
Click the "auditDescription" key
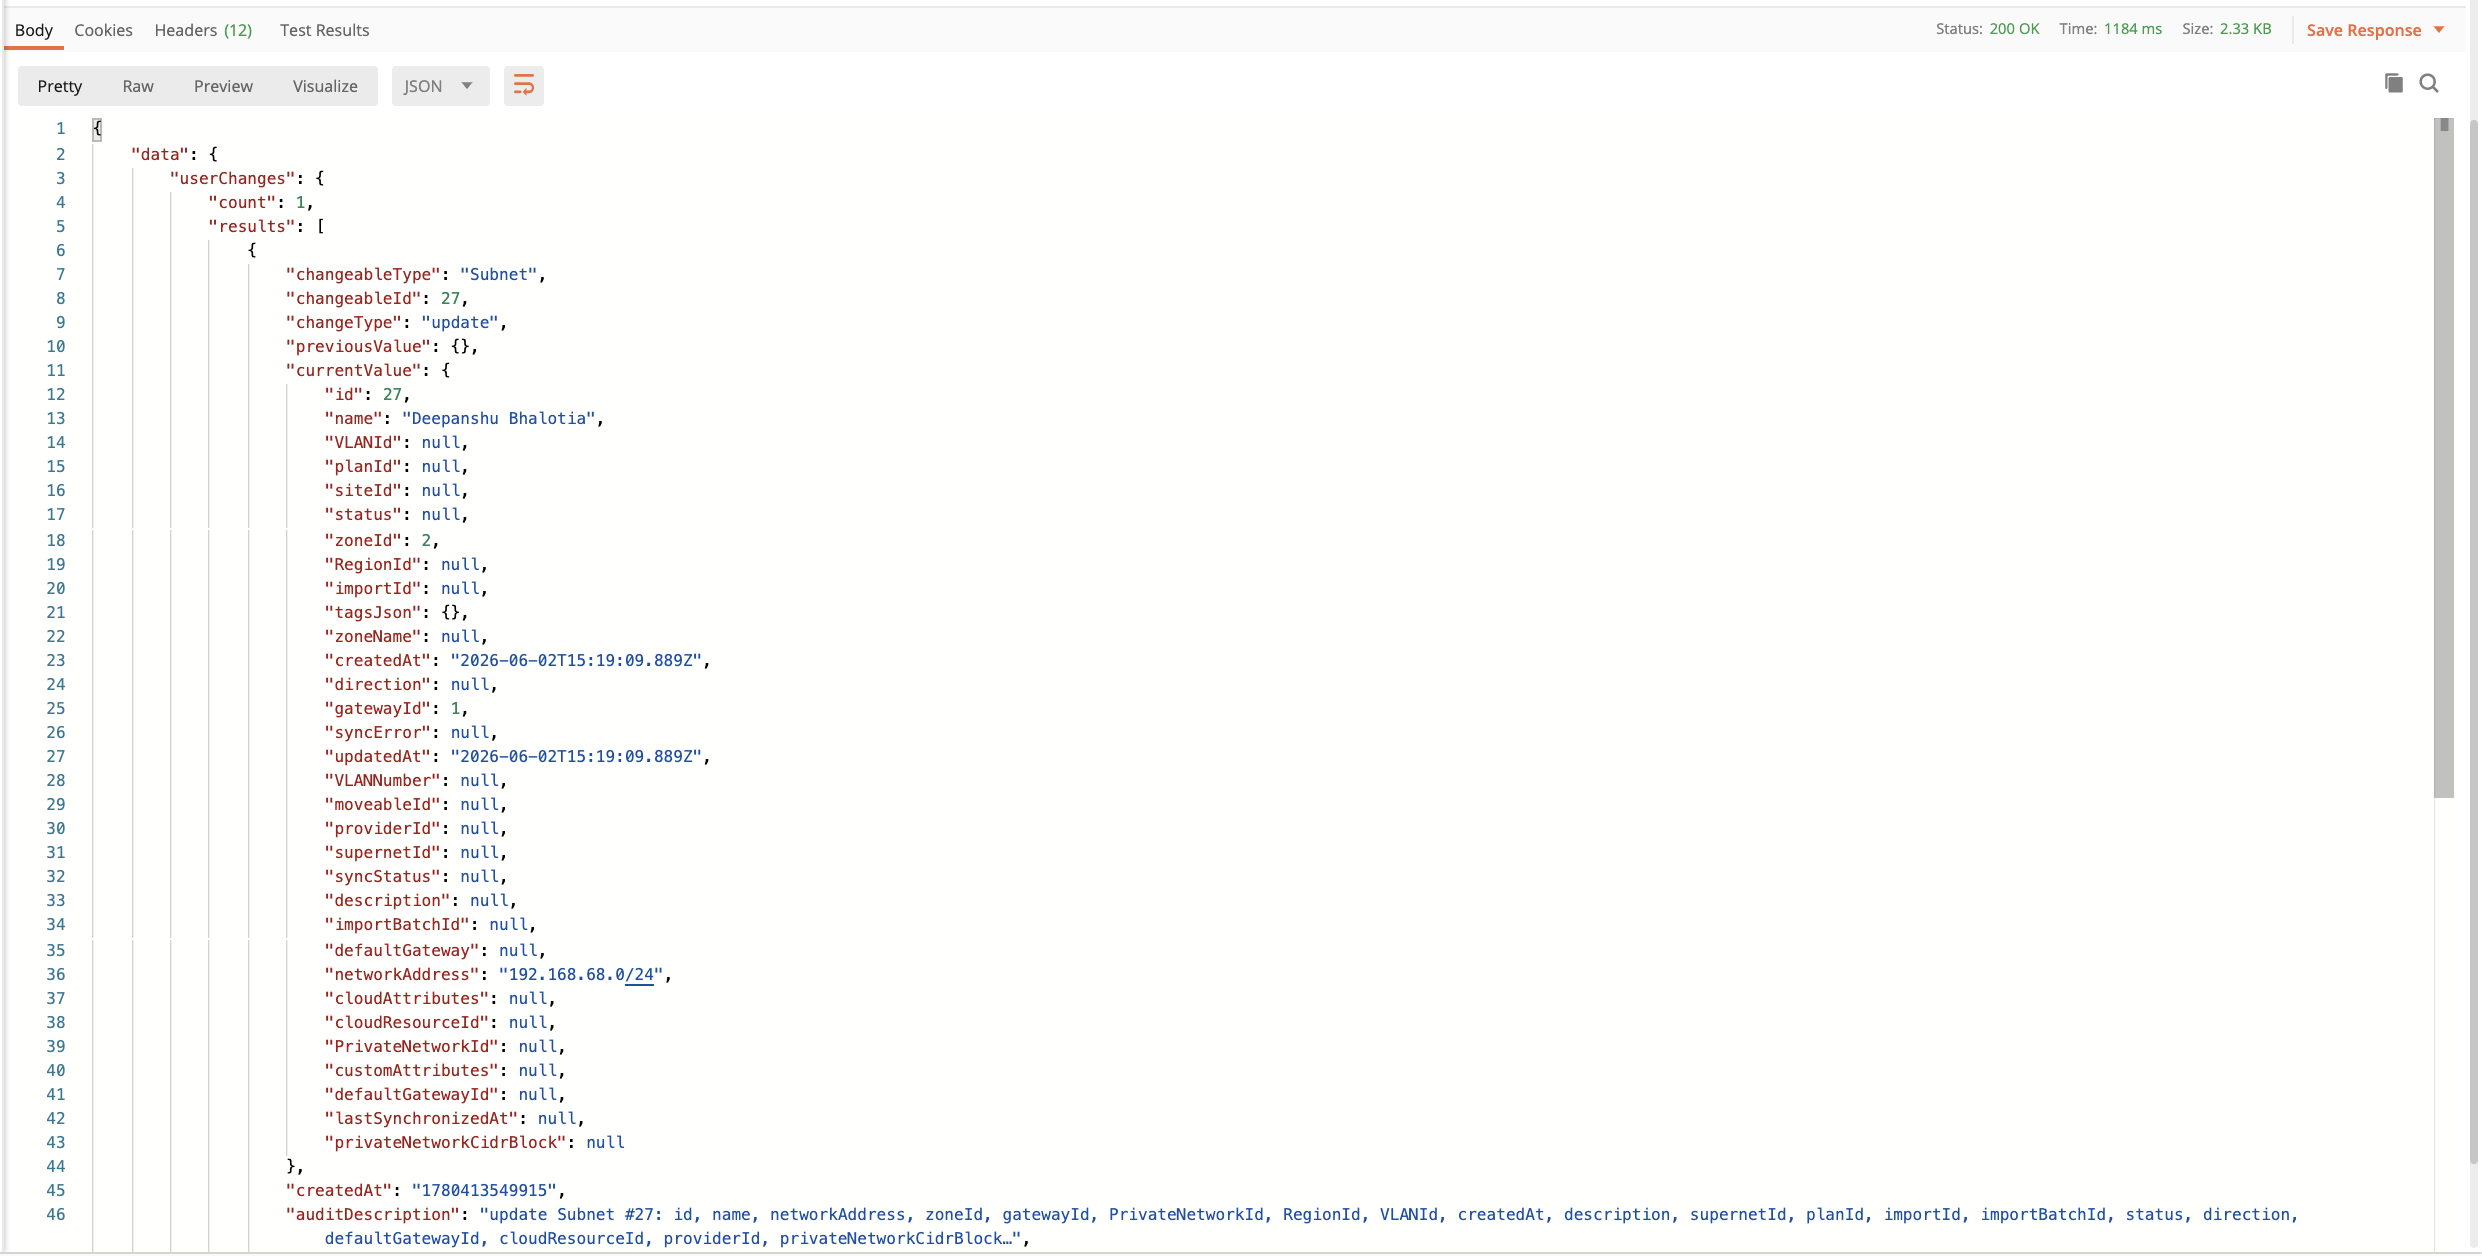click(x=373, y=1214)
